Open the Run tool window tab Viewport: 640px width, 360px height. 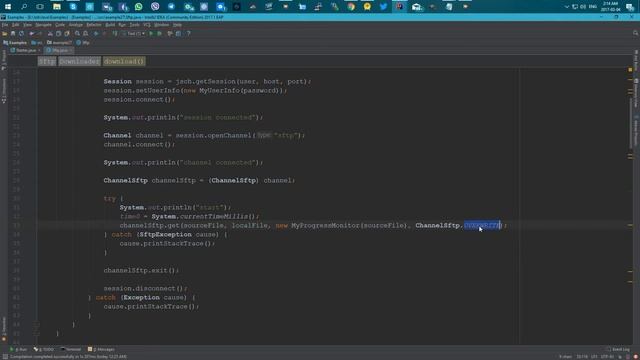(18, 349)
